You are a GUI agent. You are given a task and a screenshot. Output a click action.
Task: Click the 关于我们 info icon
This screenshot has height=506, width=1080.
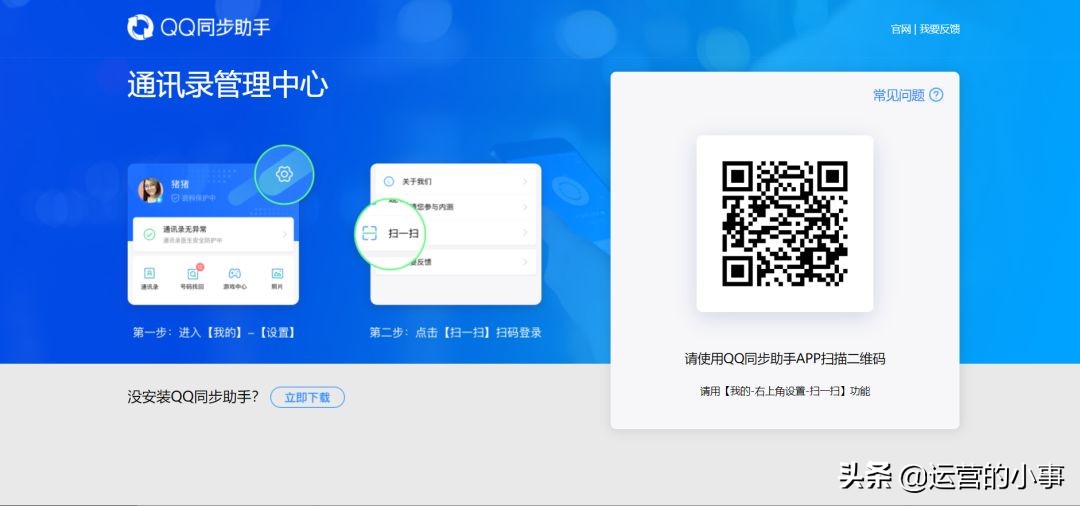tap(388, 182)
